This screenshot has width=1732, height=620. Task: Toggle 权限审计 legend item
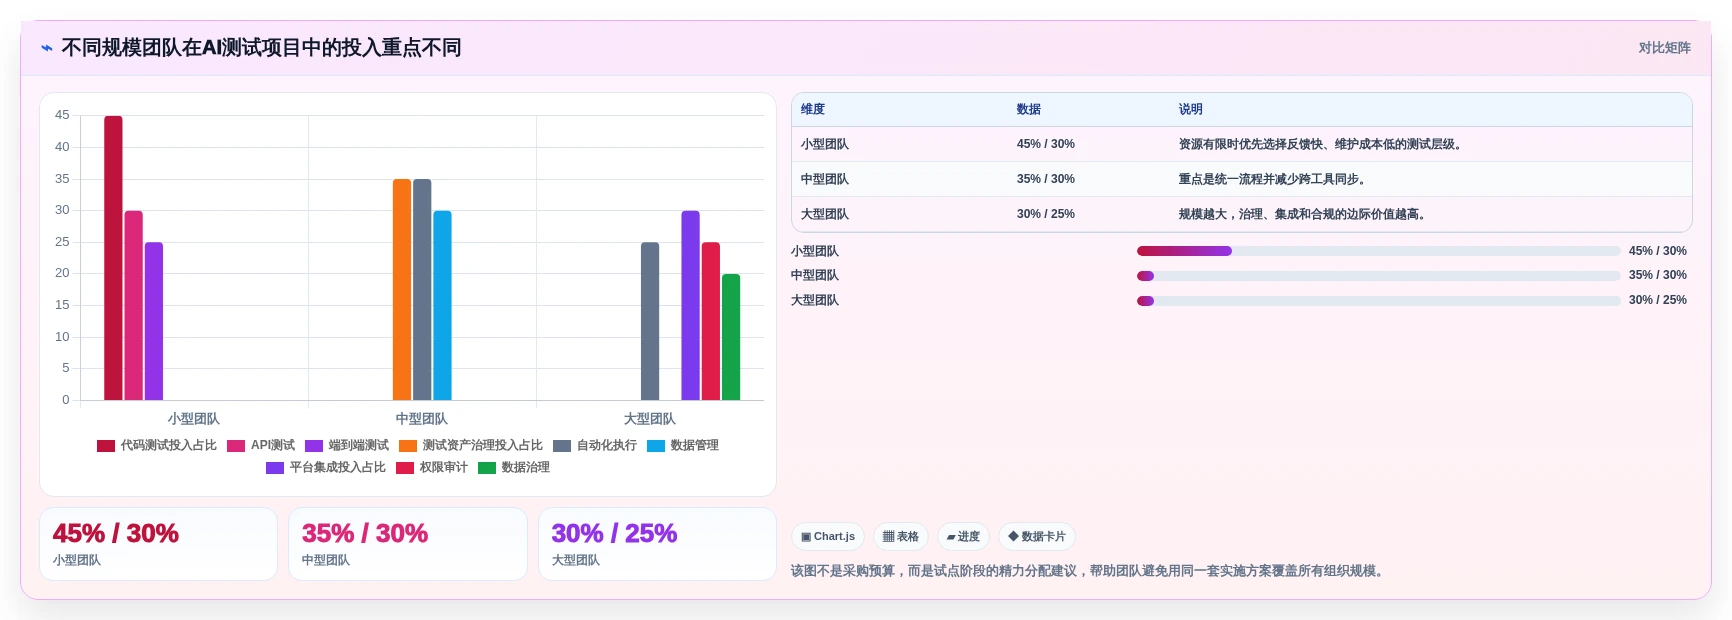coord(432,467)
